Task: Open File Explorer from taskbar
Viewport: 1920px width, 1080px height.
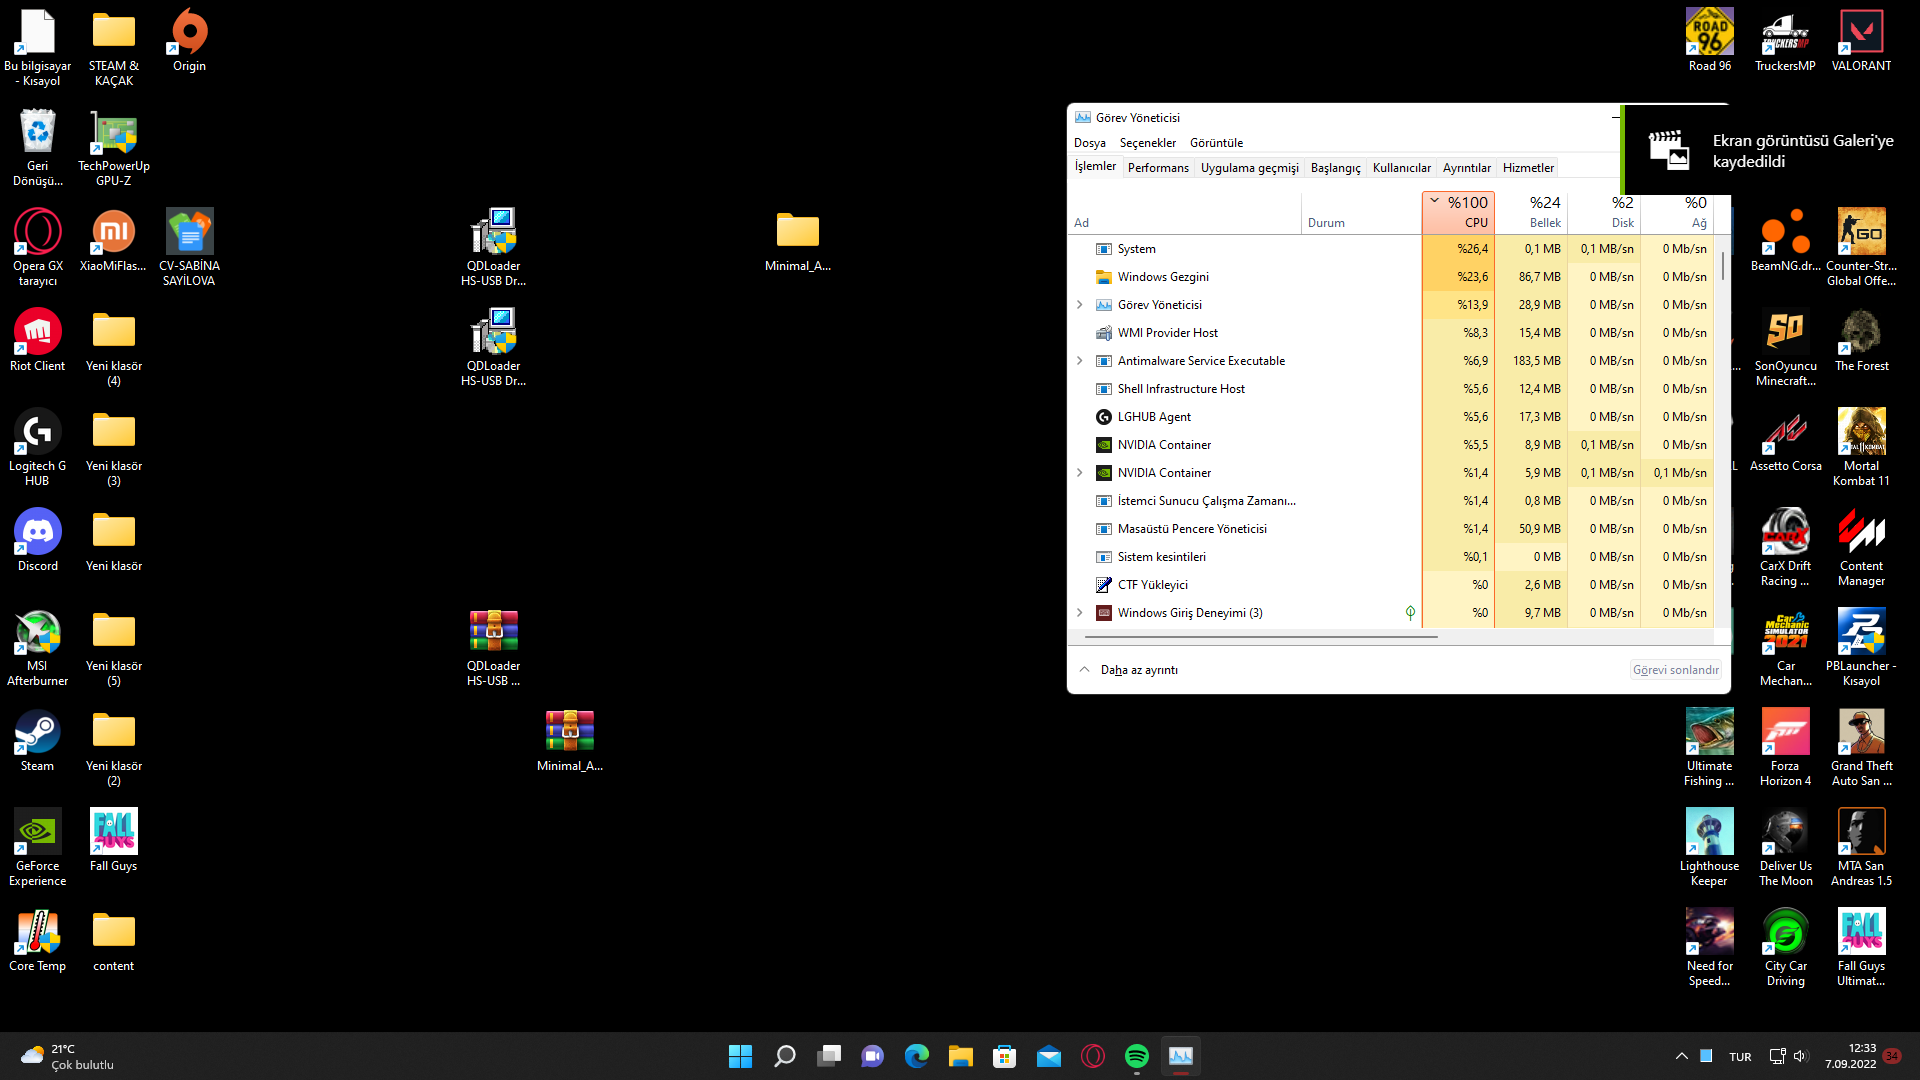Action: (961, 1056)
